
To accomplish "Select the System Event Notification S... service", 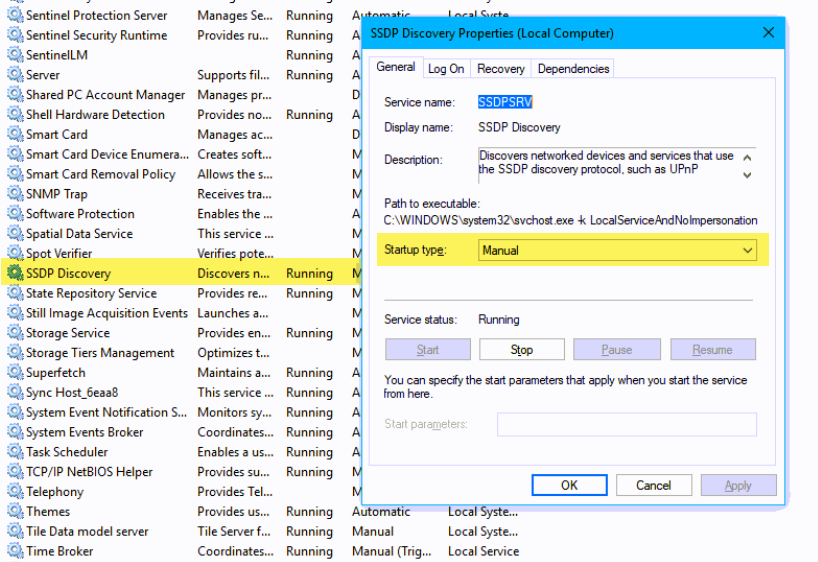I will 181,412.
